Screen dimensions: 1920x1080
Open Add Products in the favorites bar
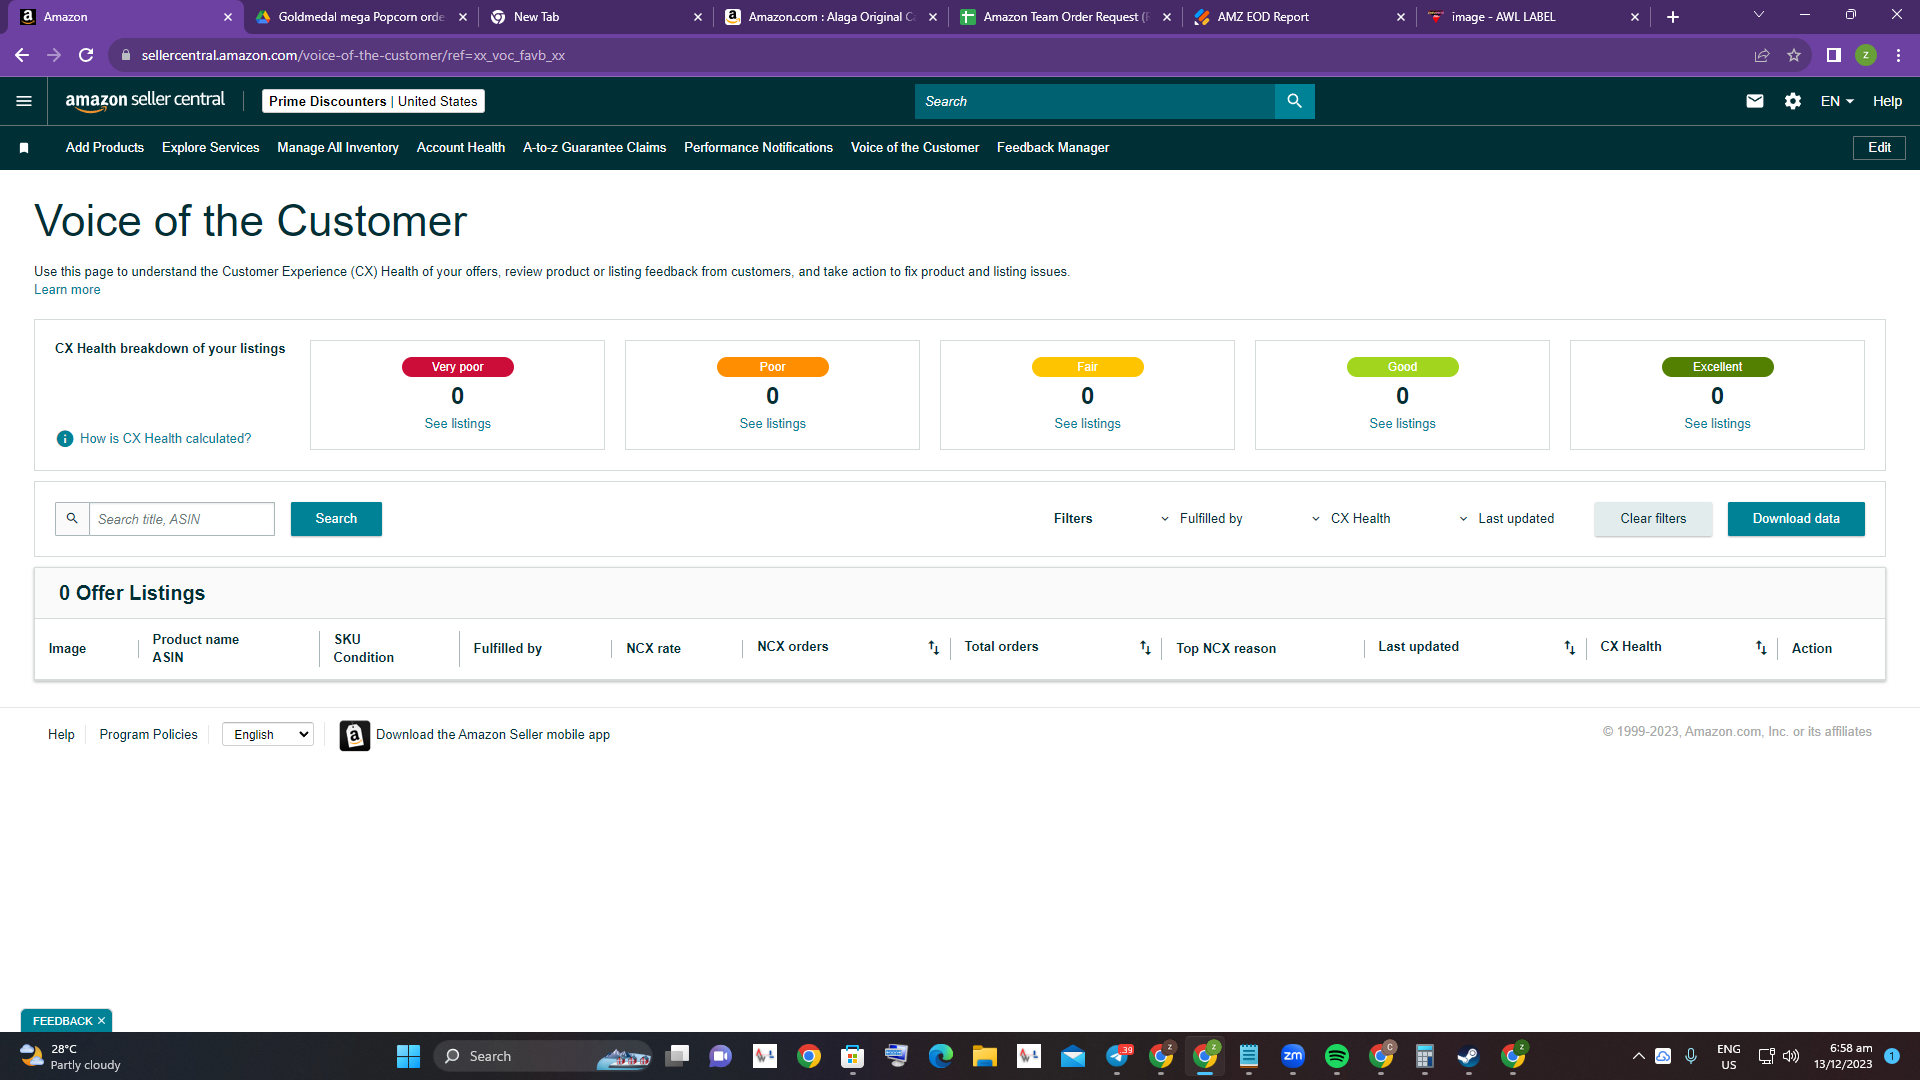(105, 148)
